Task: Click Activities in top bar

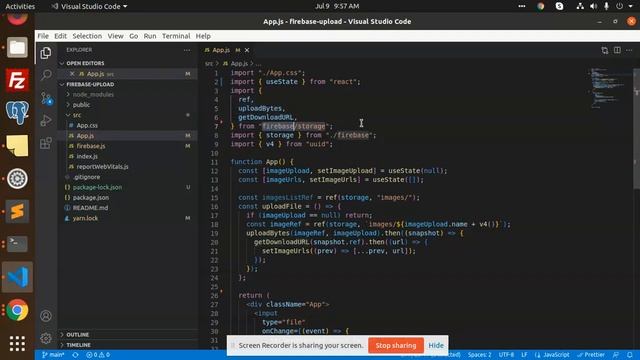Action: click(20, 6)
